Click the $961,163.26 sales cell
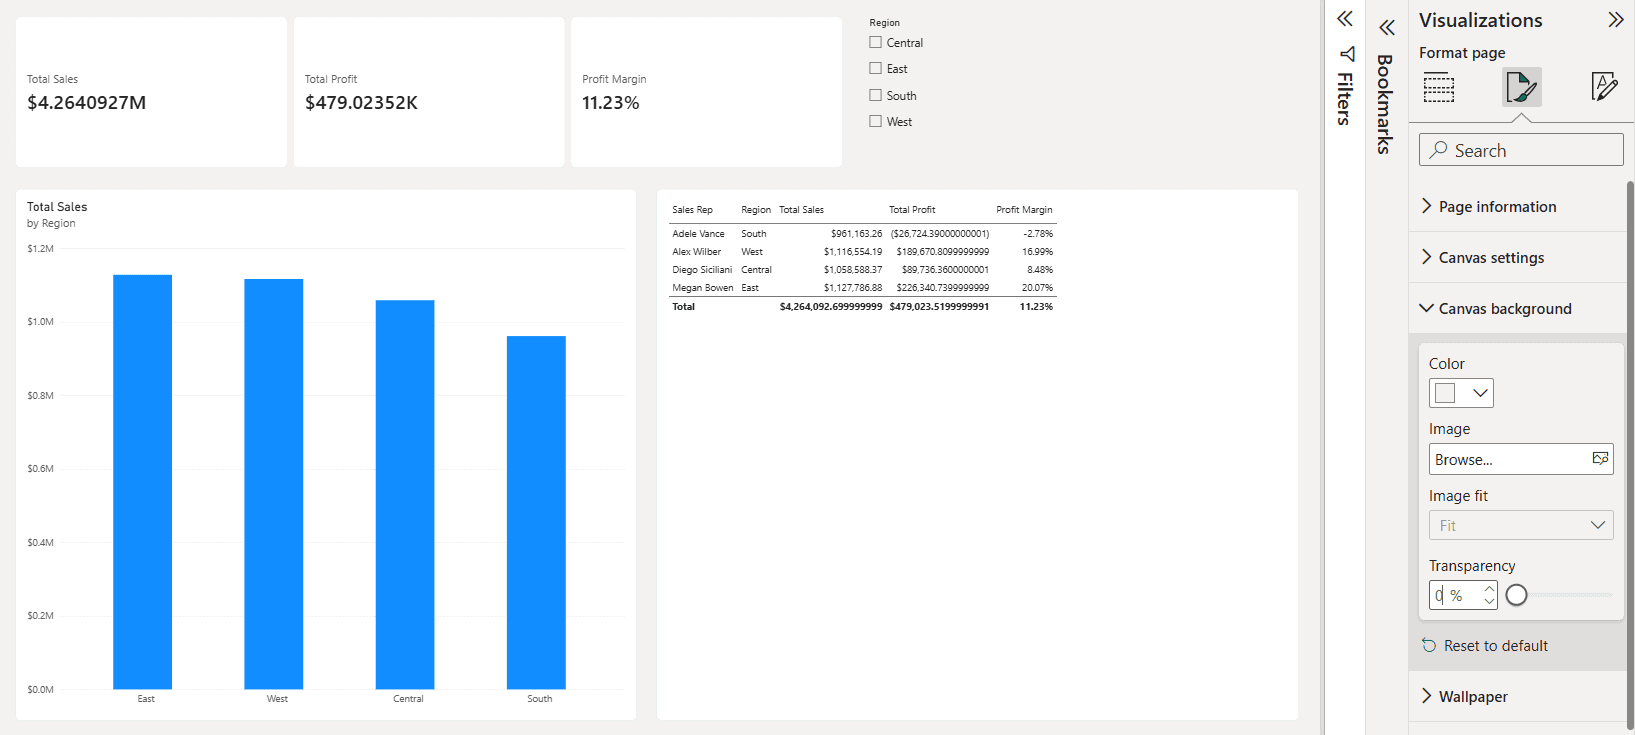Viewport: 1635px width, 735px height. tap(856, 233)
